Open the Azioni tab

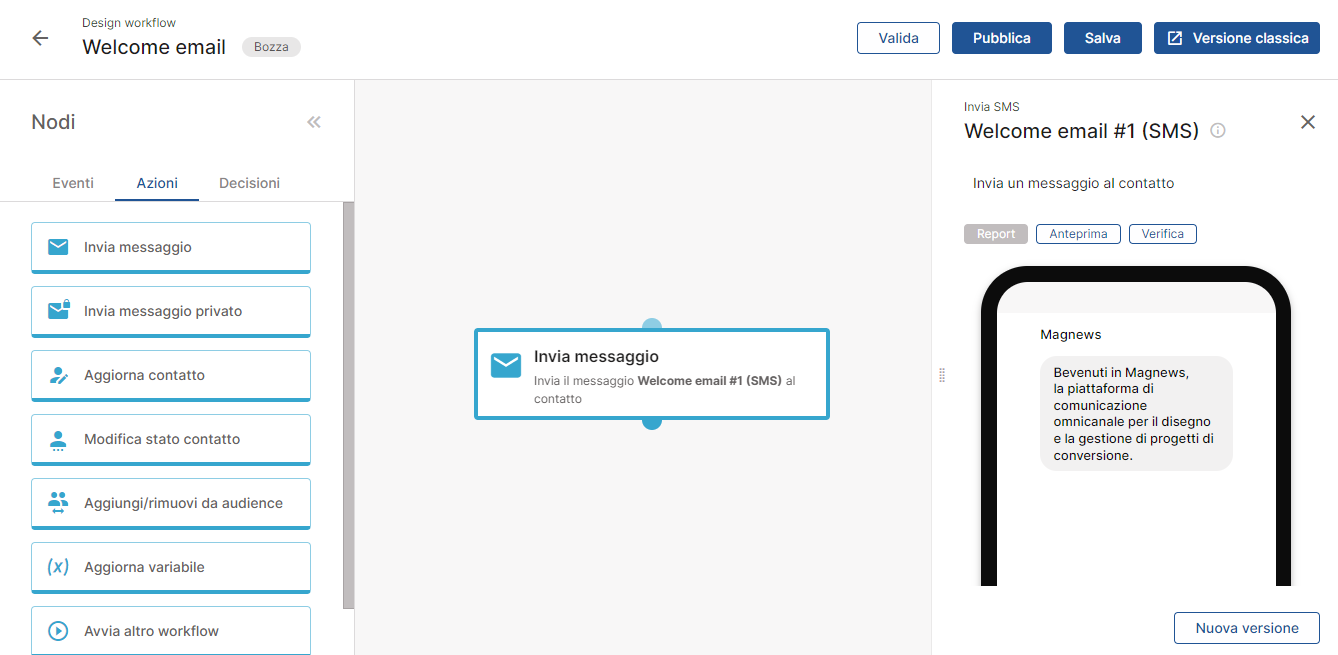pyautogui.click(x=157, y=183)
